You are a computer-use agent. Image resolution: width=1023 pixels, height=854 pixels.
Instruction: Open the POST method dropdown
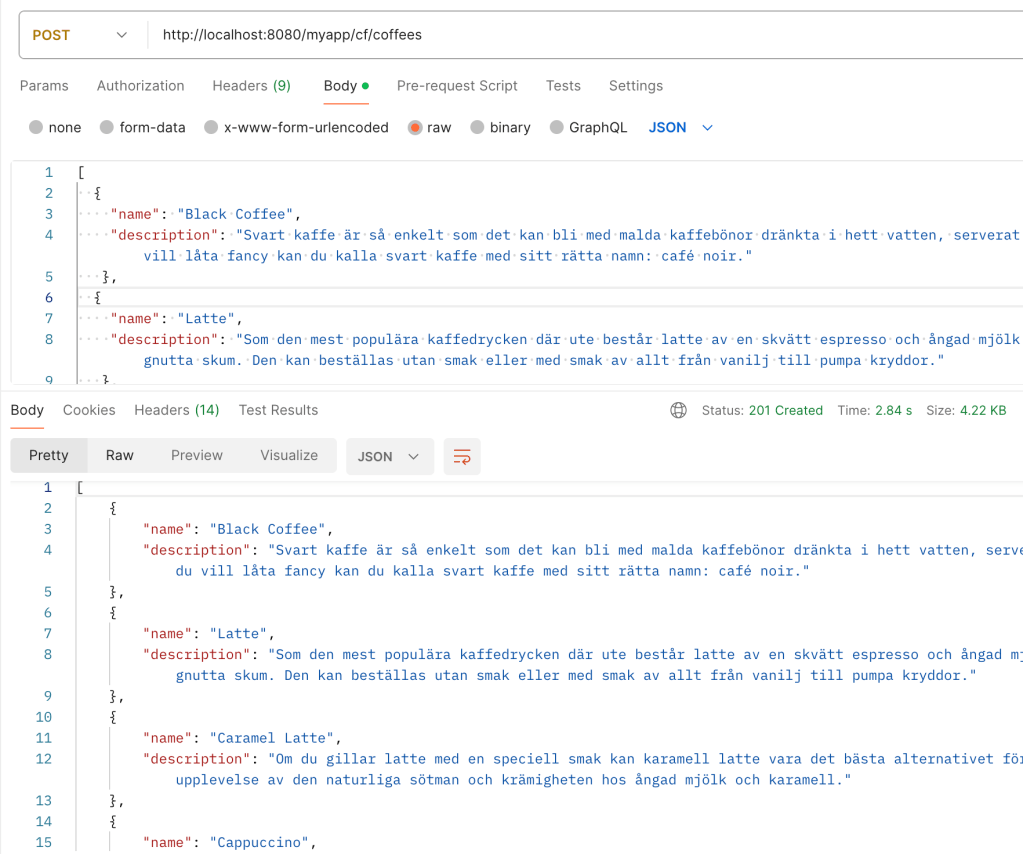click(80, 35)
